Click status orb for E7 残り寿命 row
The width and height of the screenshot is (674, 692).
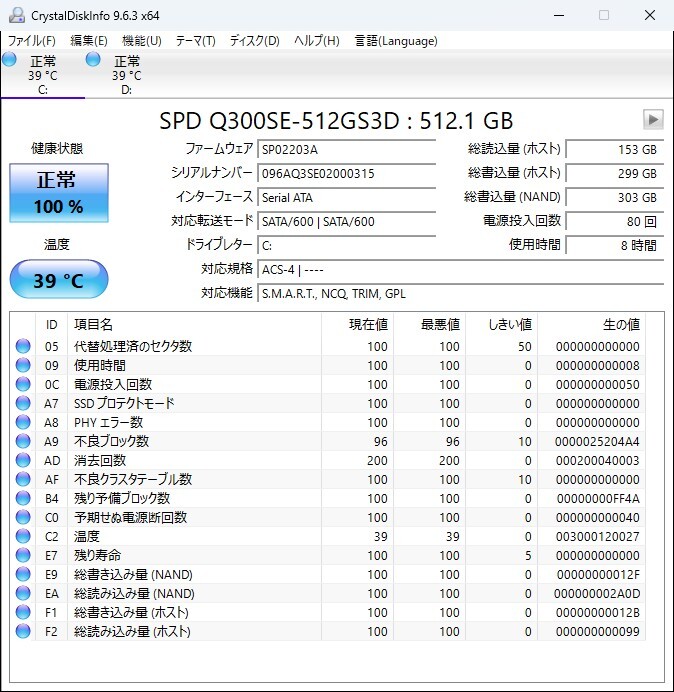click(x=23, y=555)
